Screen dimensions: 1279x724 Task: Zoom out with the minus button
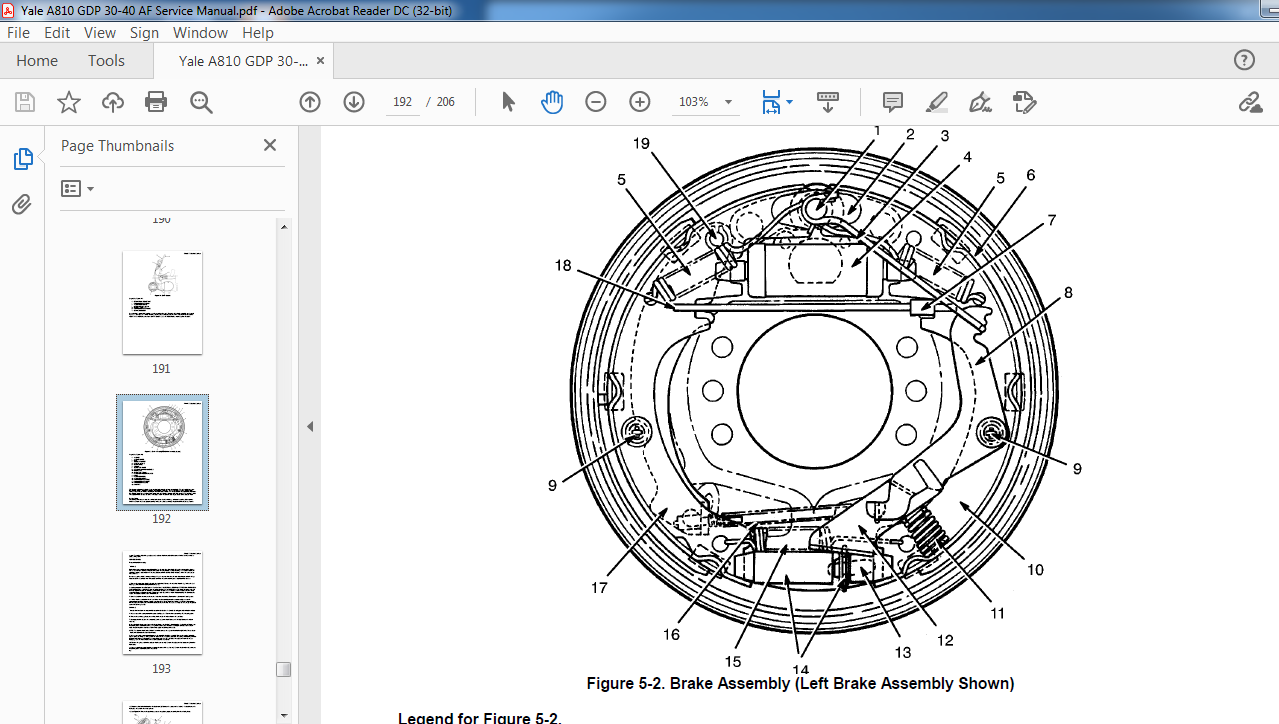coord(596,102)
